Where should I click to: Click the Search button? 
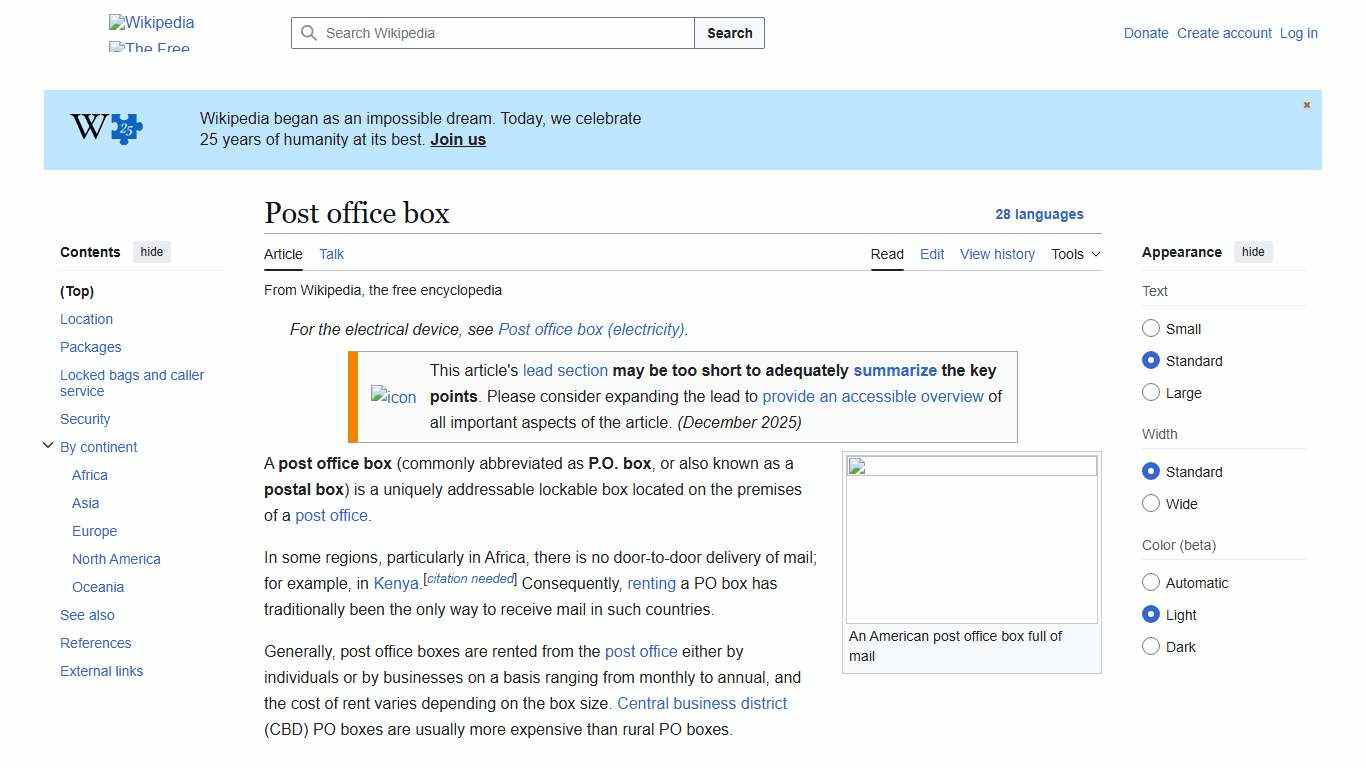point(729,33)
